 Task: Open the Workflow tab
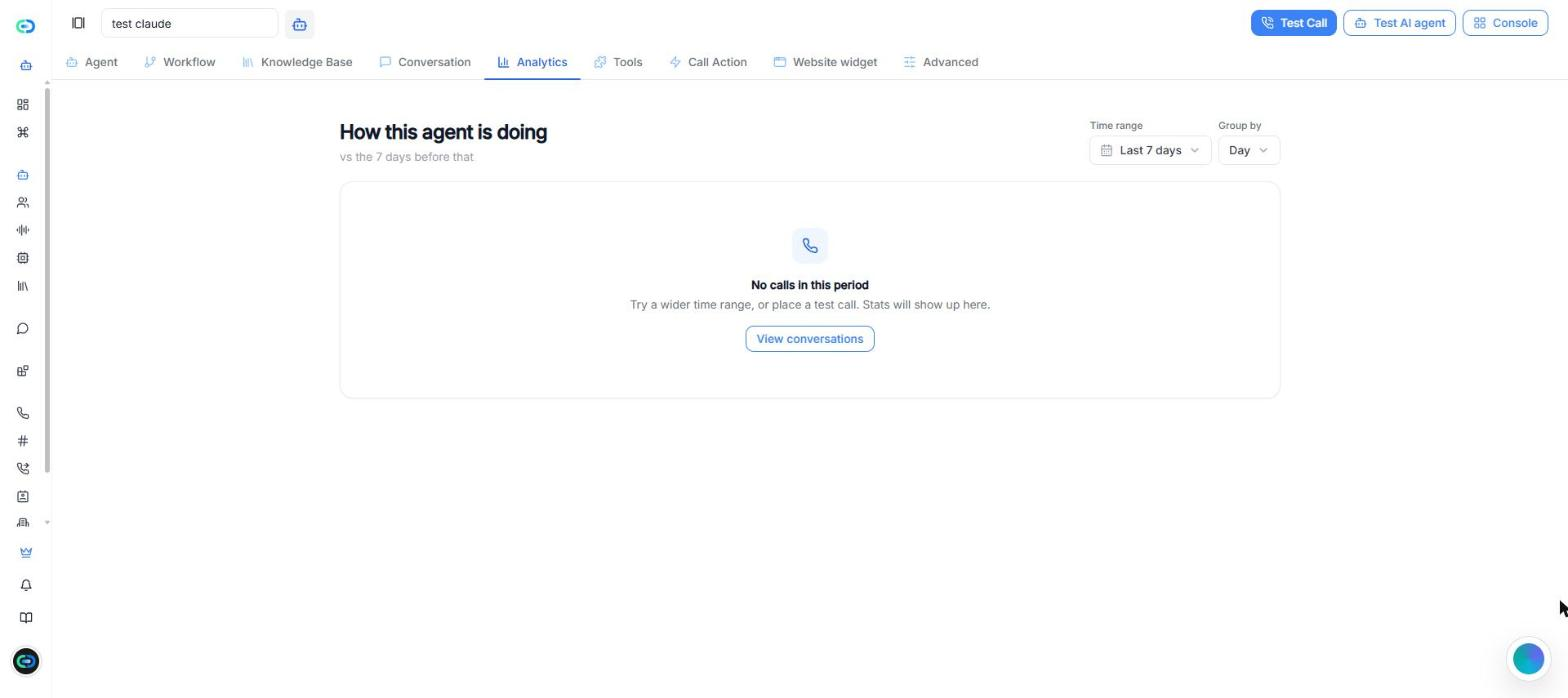[x=180, y=62]
